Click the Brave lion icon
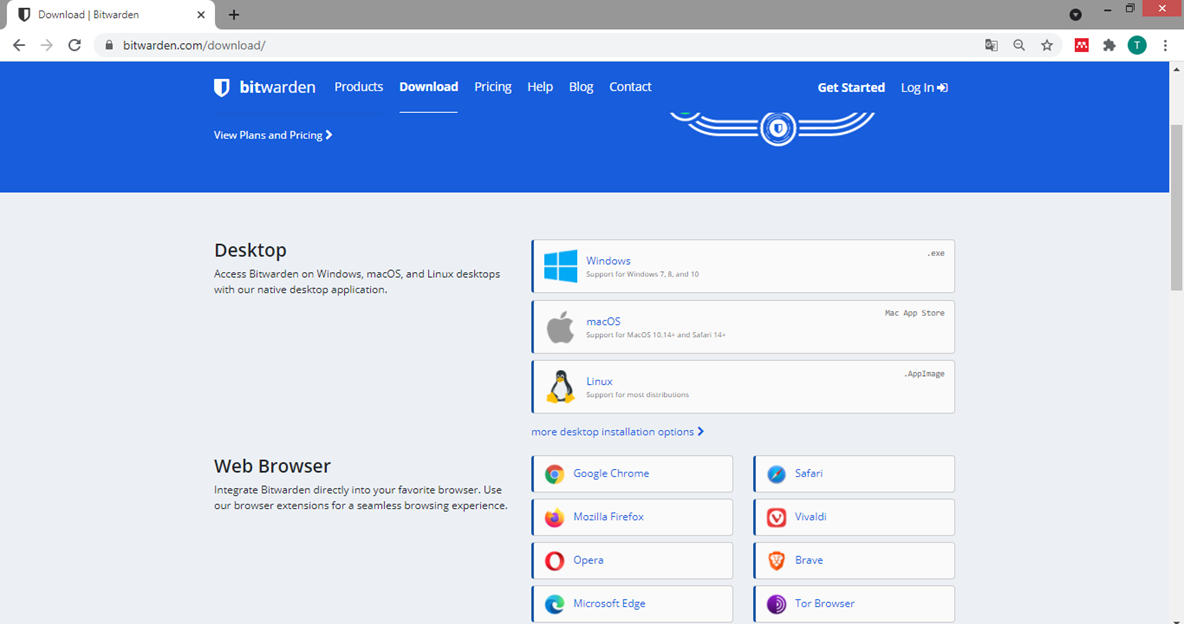 coord(776,561)
